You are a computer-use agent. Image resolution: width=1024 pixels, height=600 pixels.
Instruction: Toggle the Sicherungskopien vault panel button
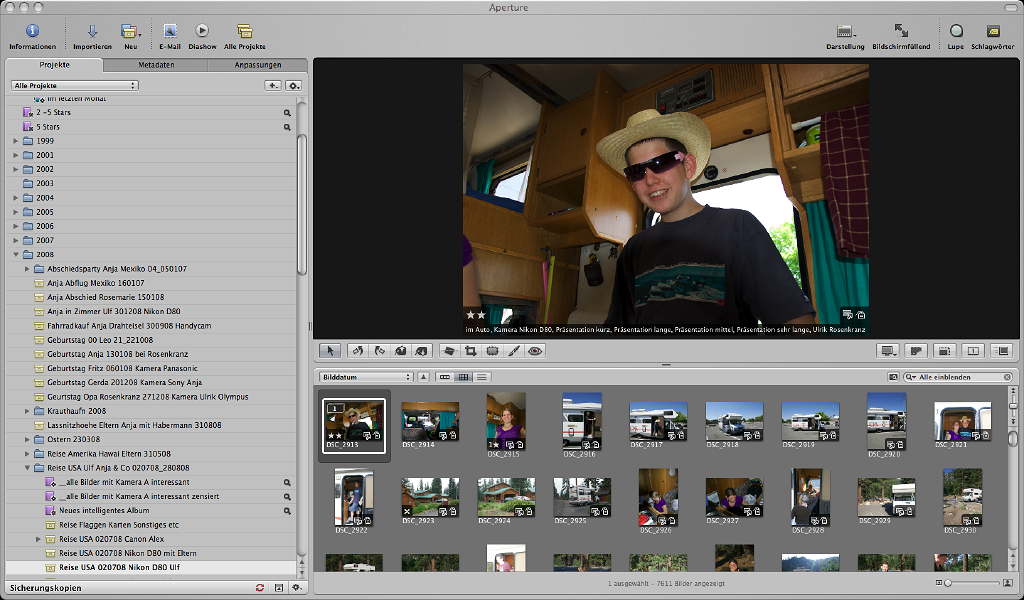[x=279, y=588]
